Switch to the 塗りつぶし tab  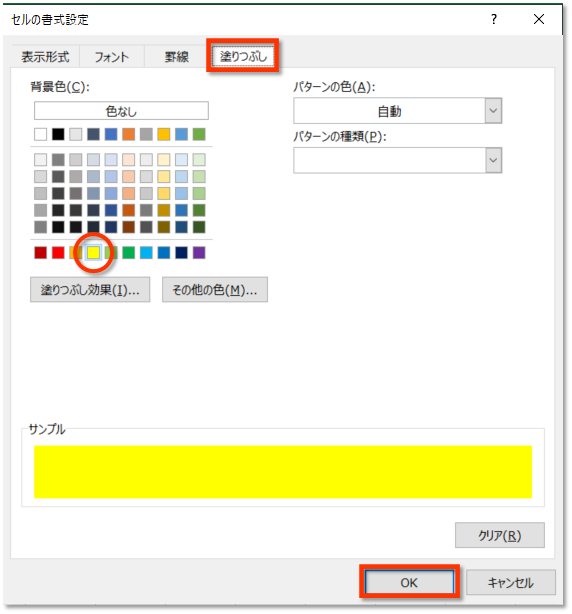(x=243, y=56)
